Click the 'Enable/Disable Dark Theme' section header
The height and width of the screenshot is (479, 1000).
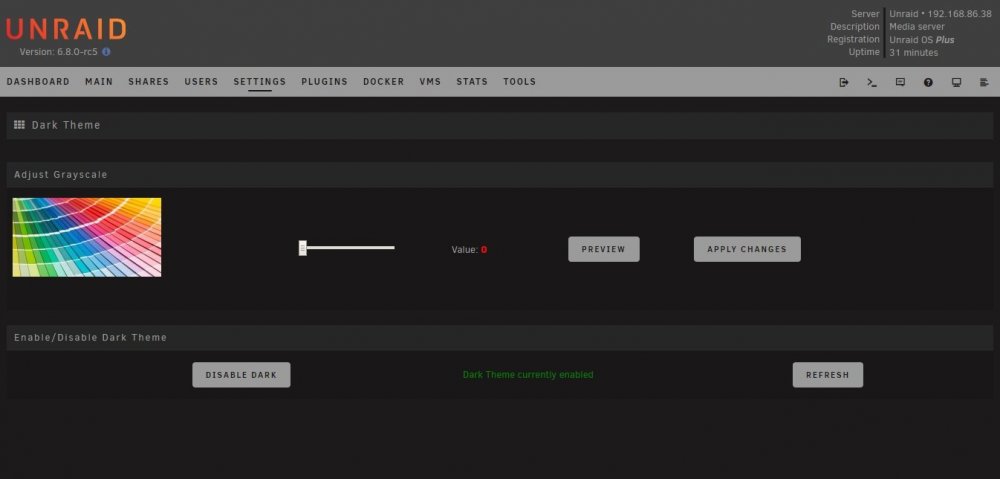coord(500,337)
